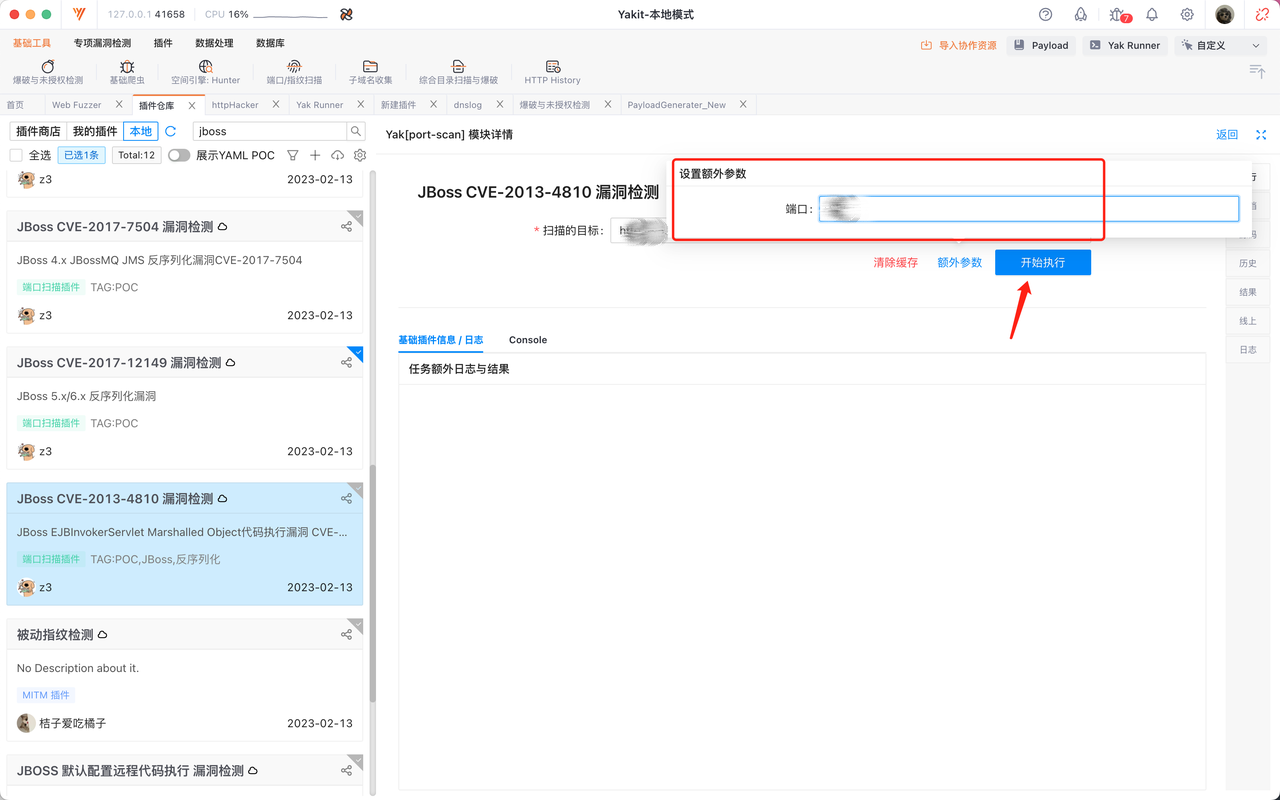Select the 本地 plugin source
This screenshot has width=1280, height=800.
(x=141, y=131)
